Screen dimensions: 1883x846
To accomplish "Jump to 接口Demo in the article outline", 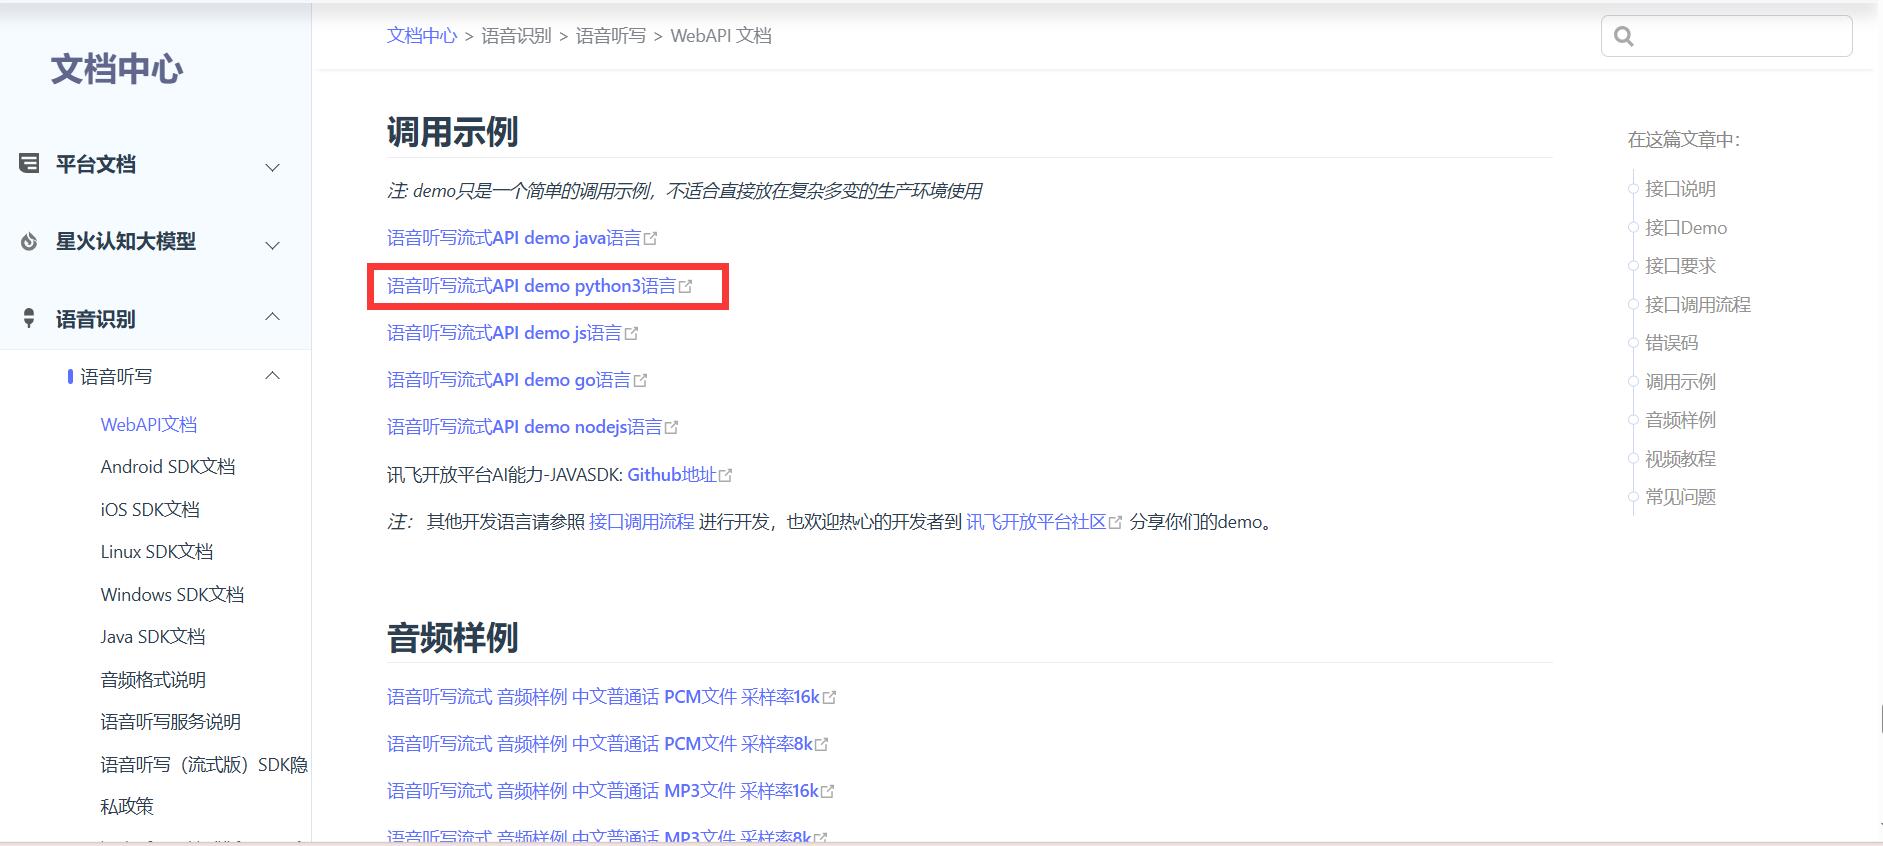I will pos(1686,228).
